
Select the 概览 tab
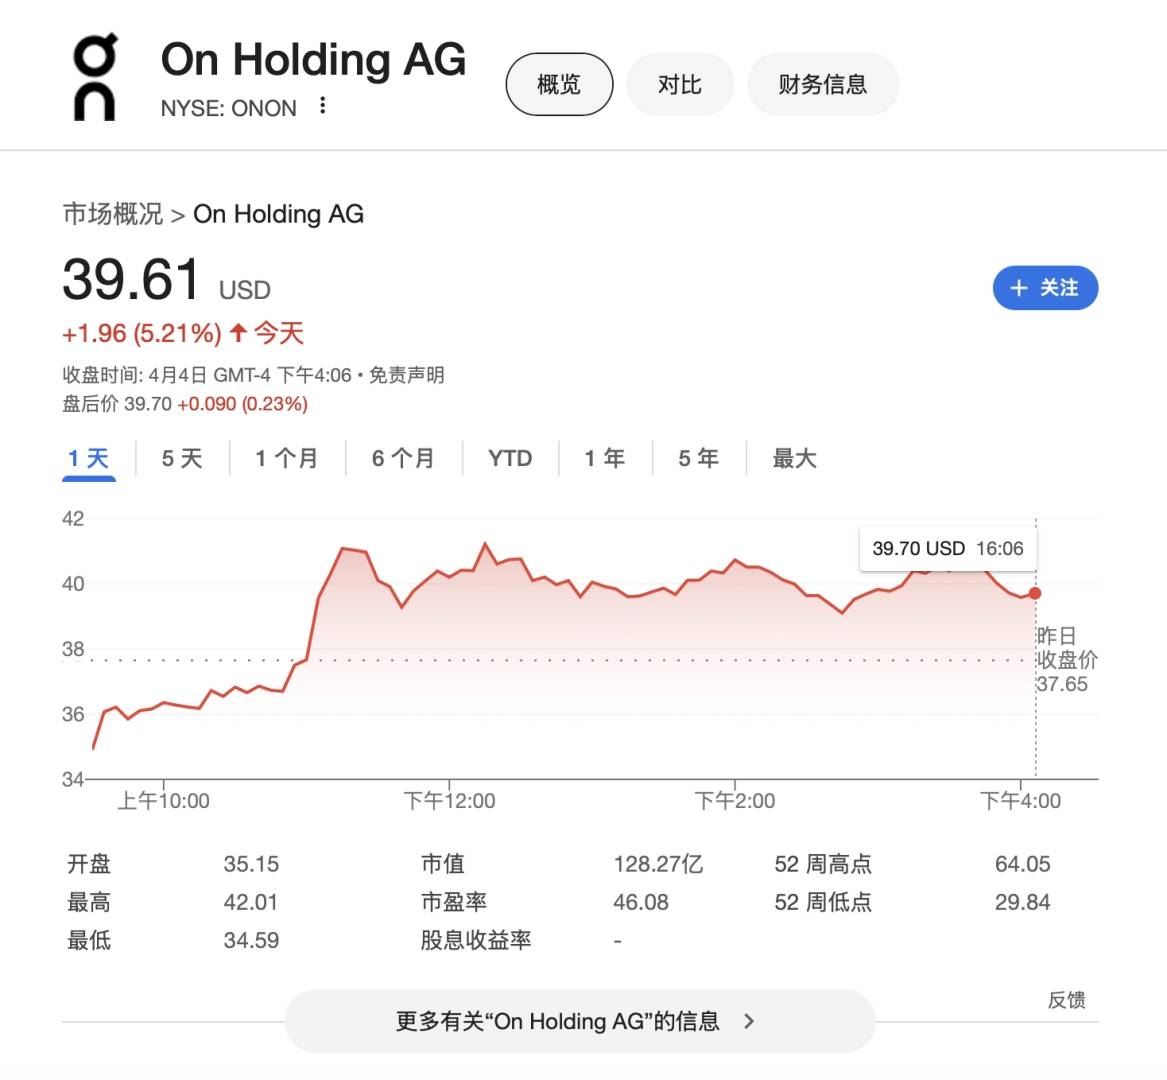[x=559, y=84]
